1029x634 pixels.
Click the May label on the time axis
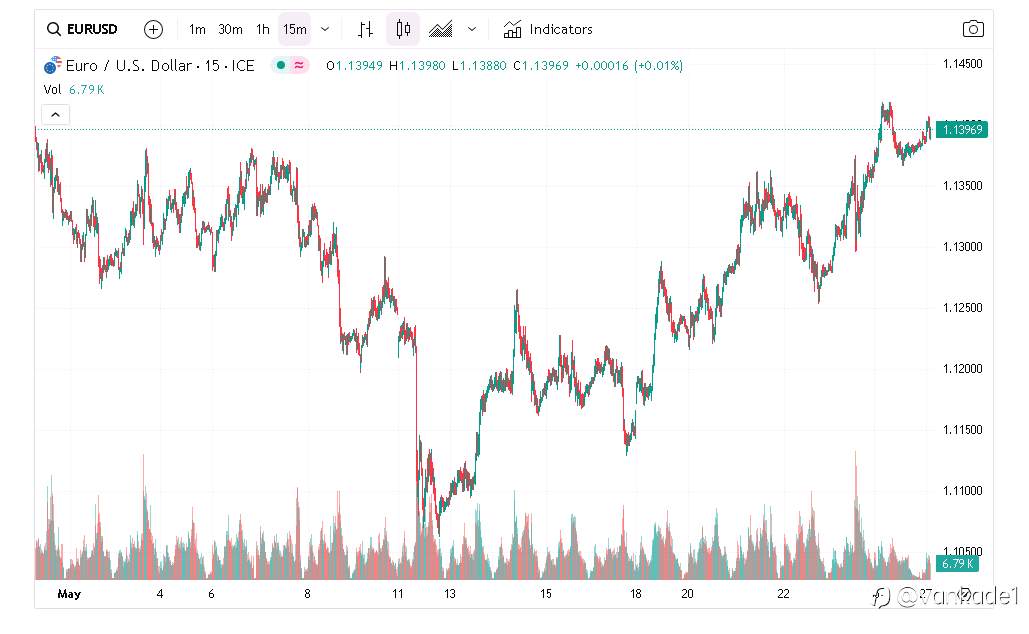[x=69, y=594]
